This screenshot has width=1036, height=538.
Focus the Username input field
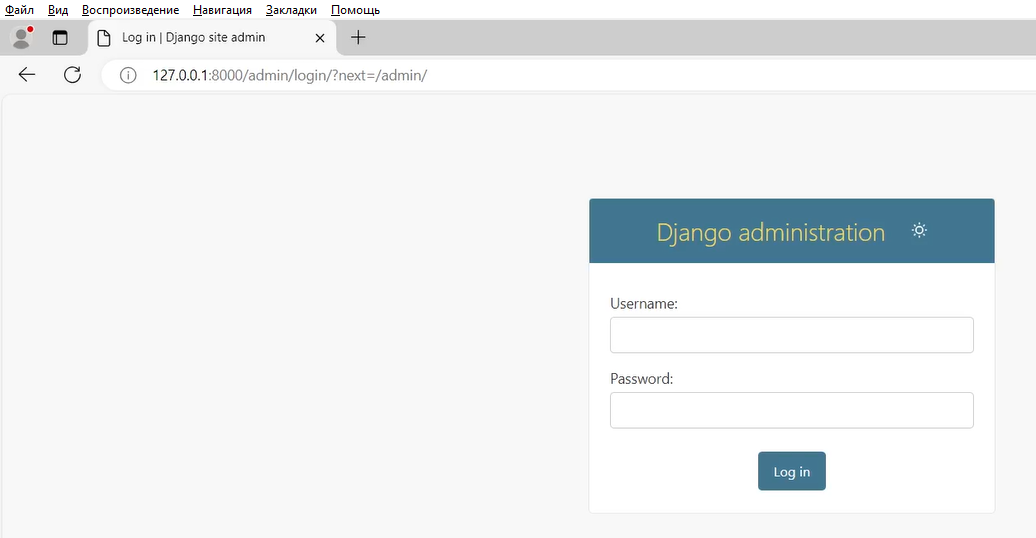coord(791,335)
